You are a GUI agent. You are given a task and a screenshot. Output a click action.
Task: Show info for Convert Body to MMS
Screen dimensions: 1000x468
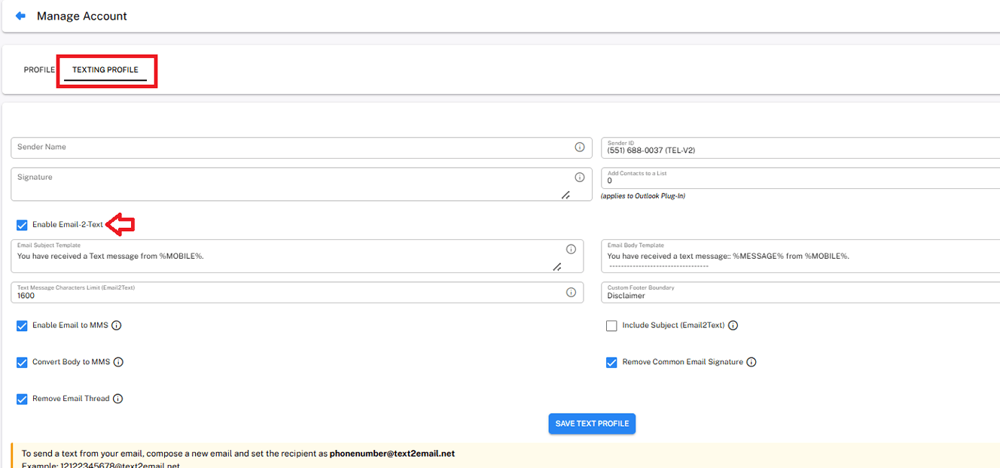coord(118,362)
